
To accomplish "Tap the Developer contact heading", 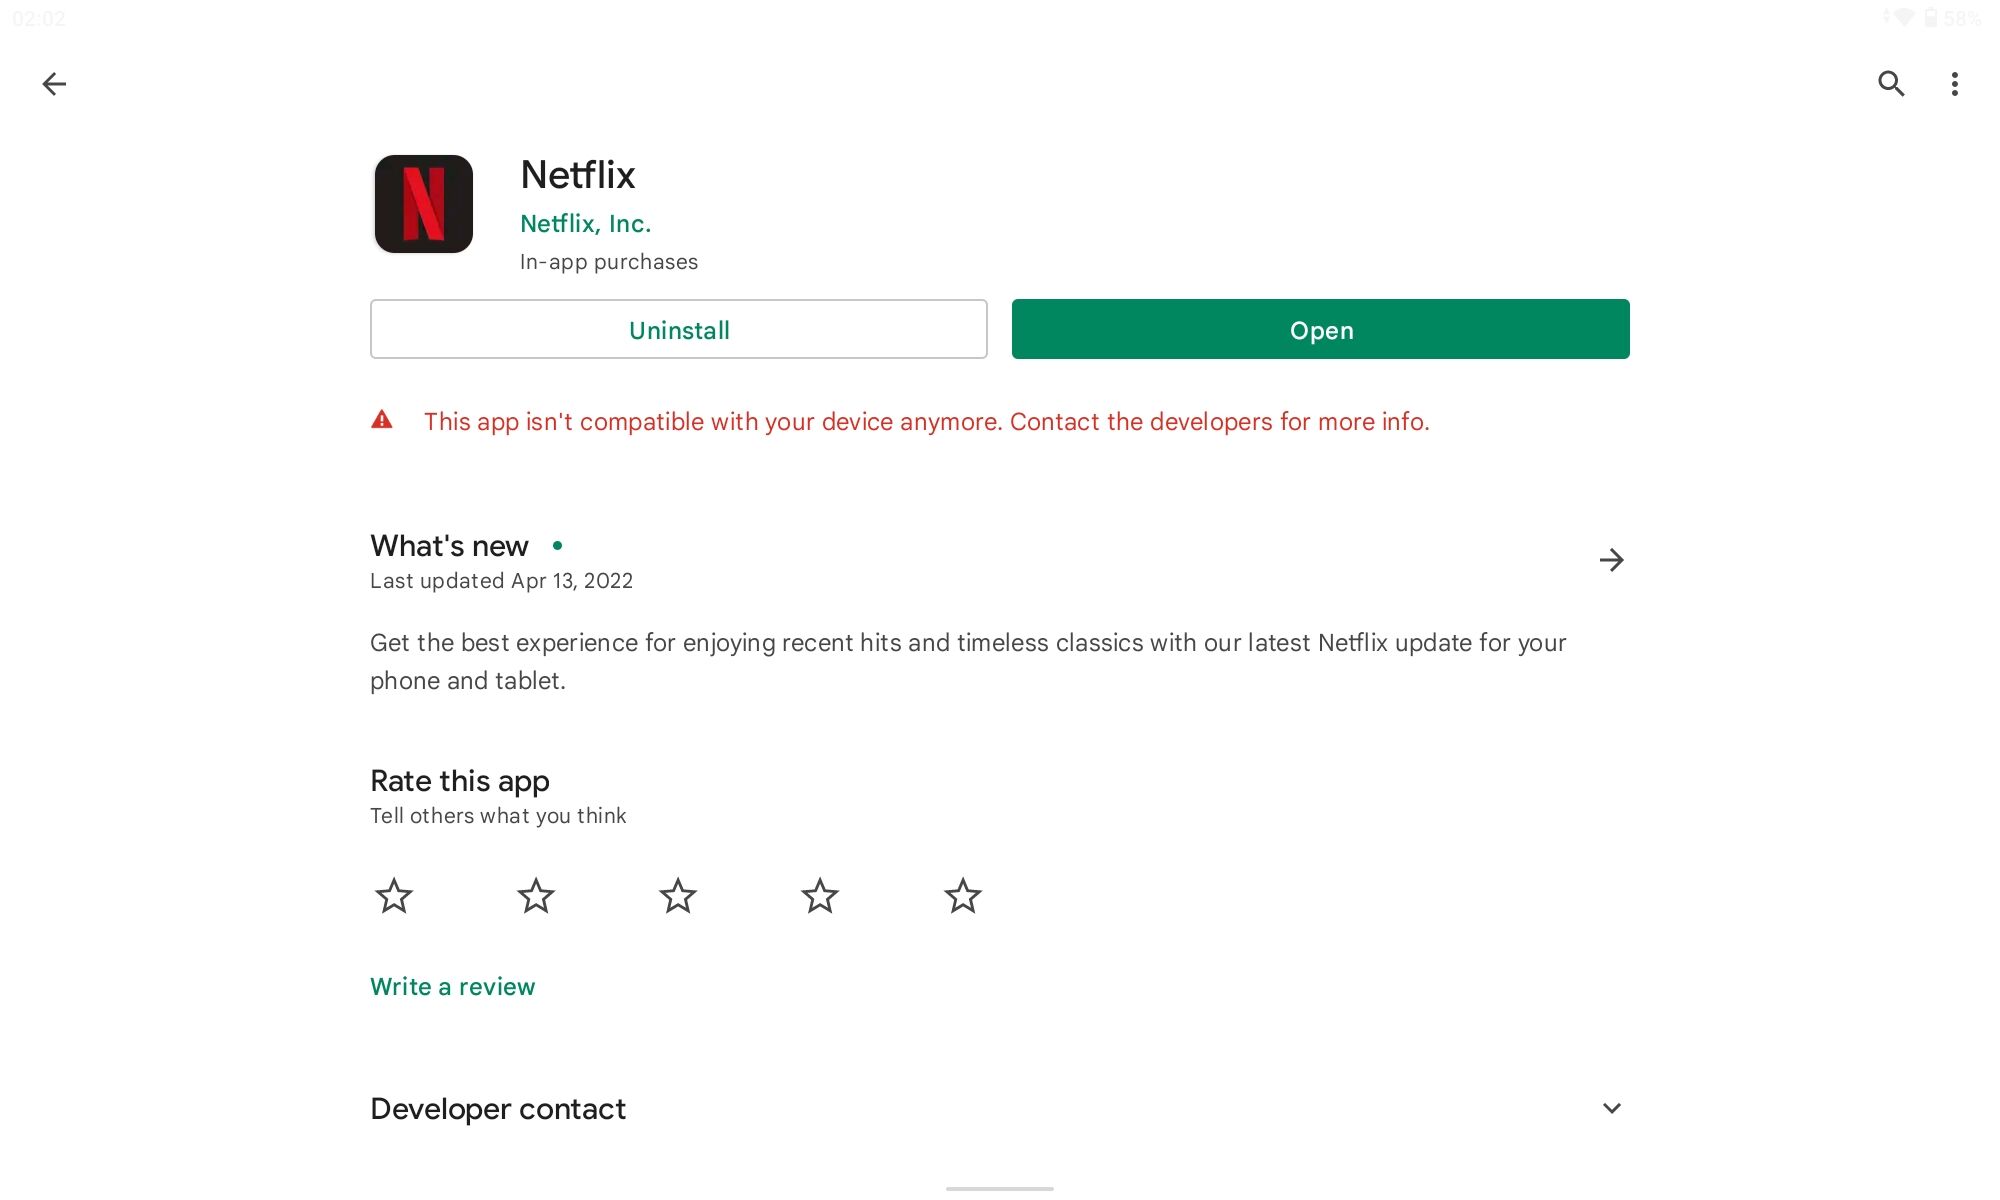I will (x=498, y=1109).
